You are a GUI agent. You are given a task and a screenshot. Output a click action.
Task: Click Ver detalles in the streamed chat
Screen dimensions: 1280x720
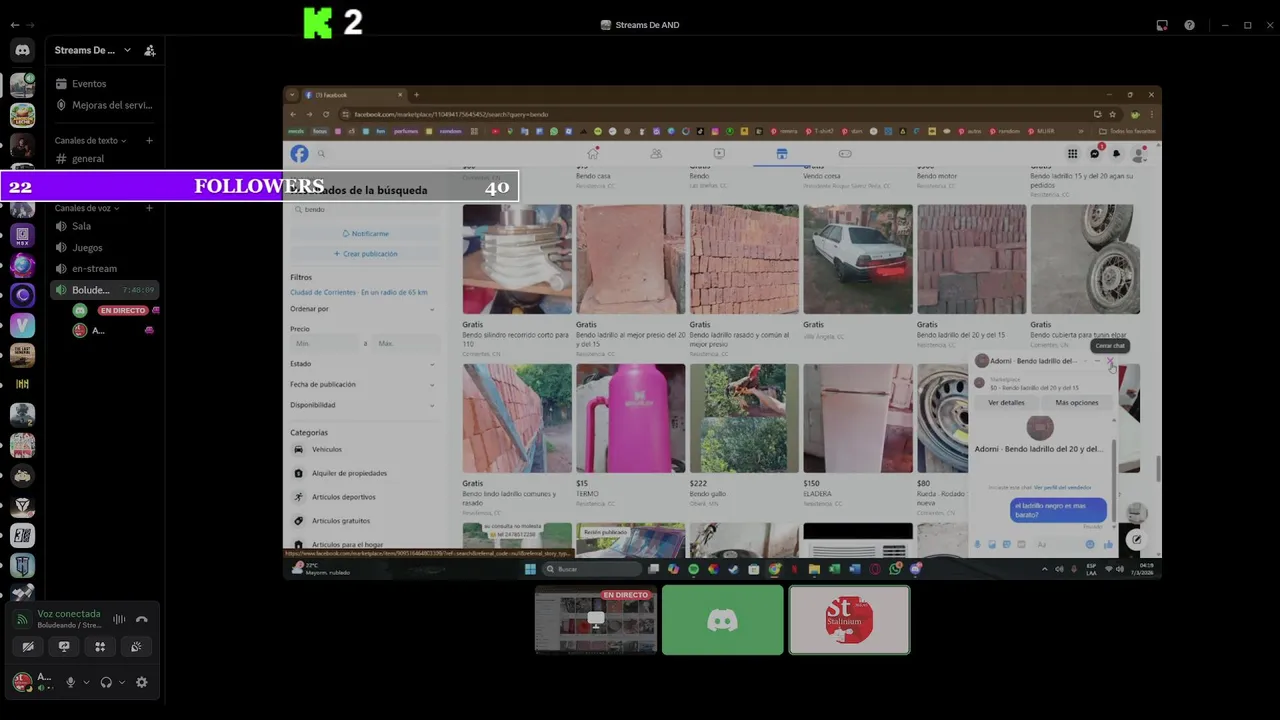1006,402
